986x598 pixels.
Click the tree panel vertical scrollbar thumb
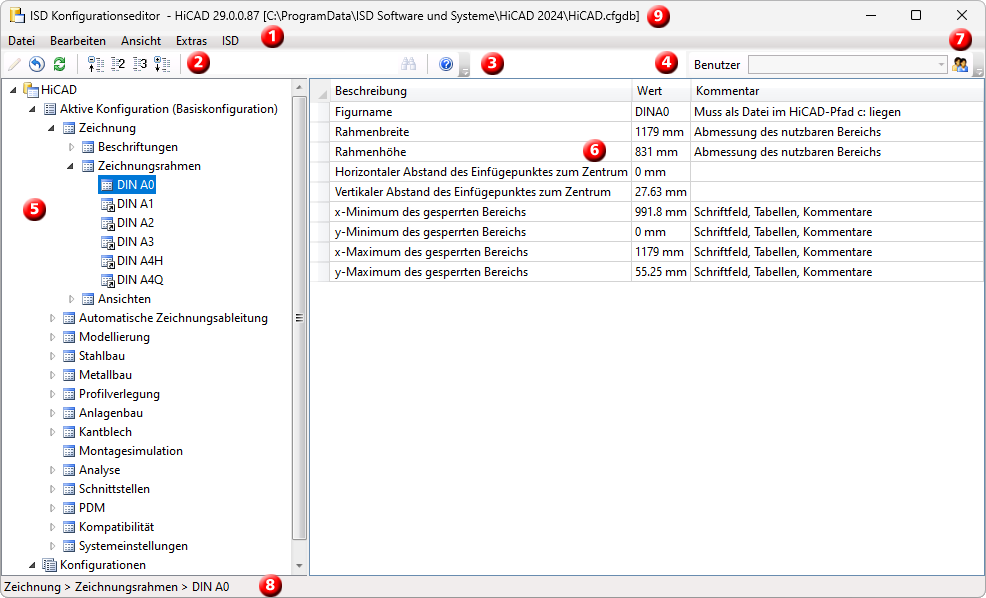point(299,318)
